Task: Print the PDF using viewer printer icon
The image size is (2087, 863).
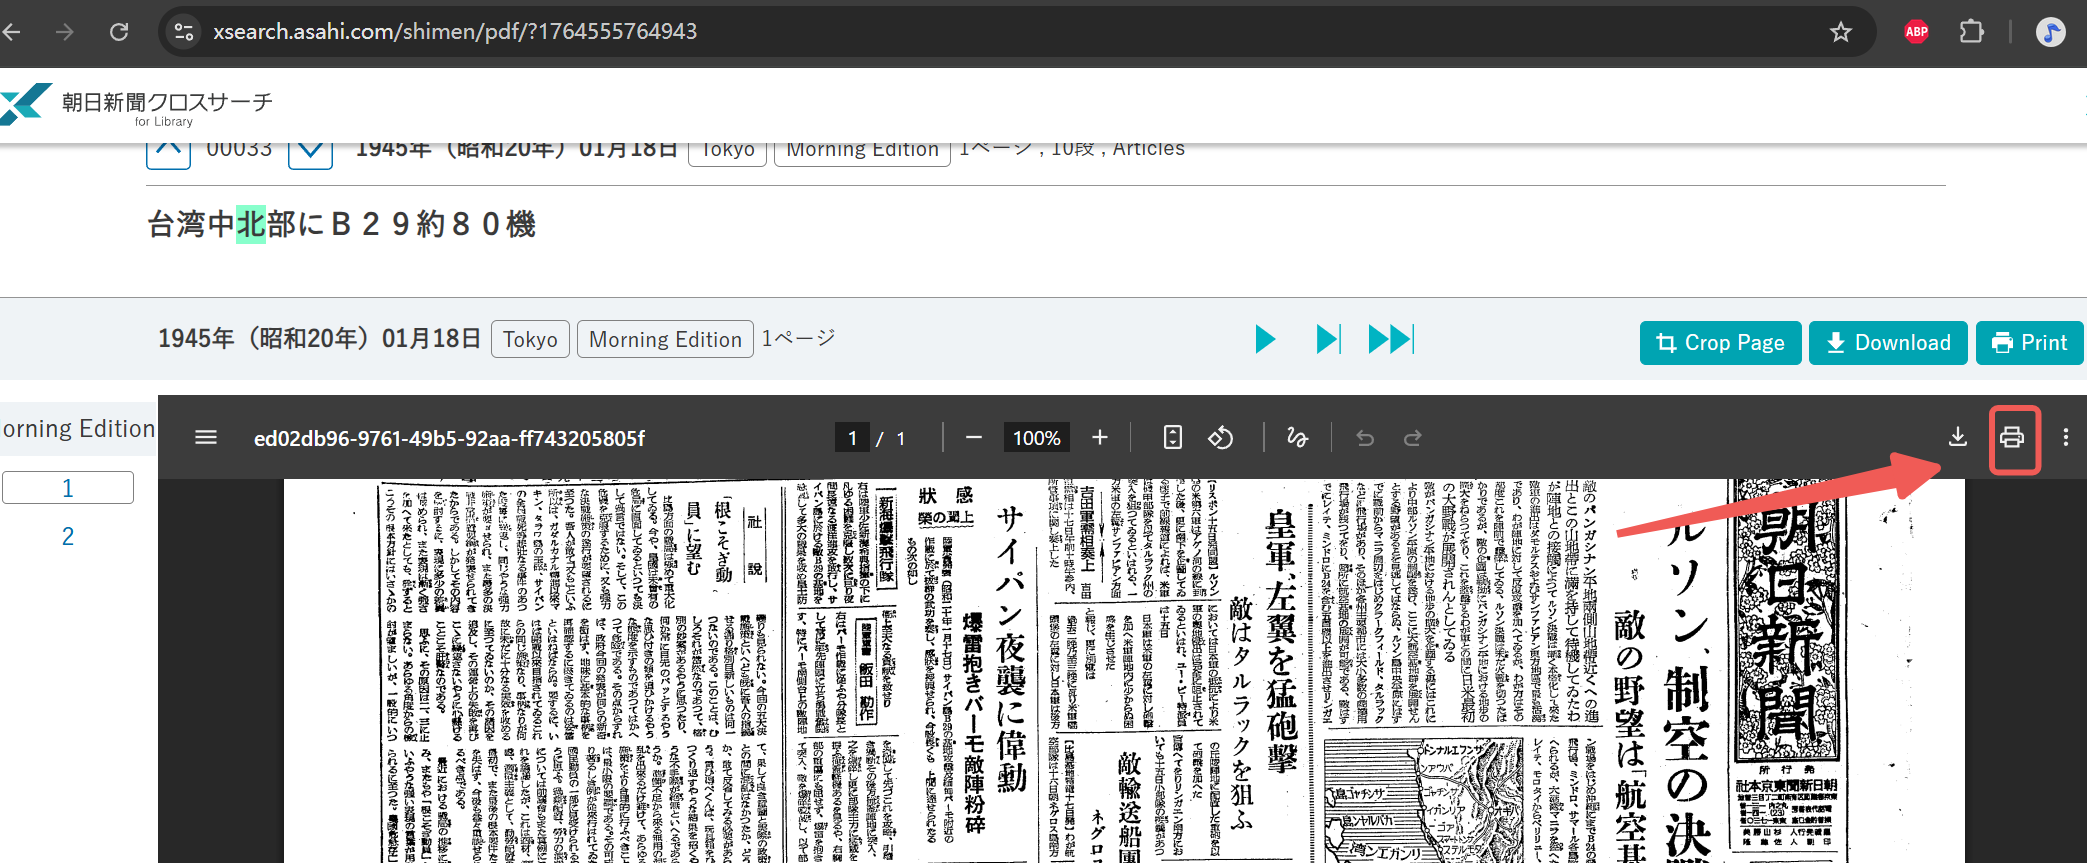Action: (x=2012, y=437)
